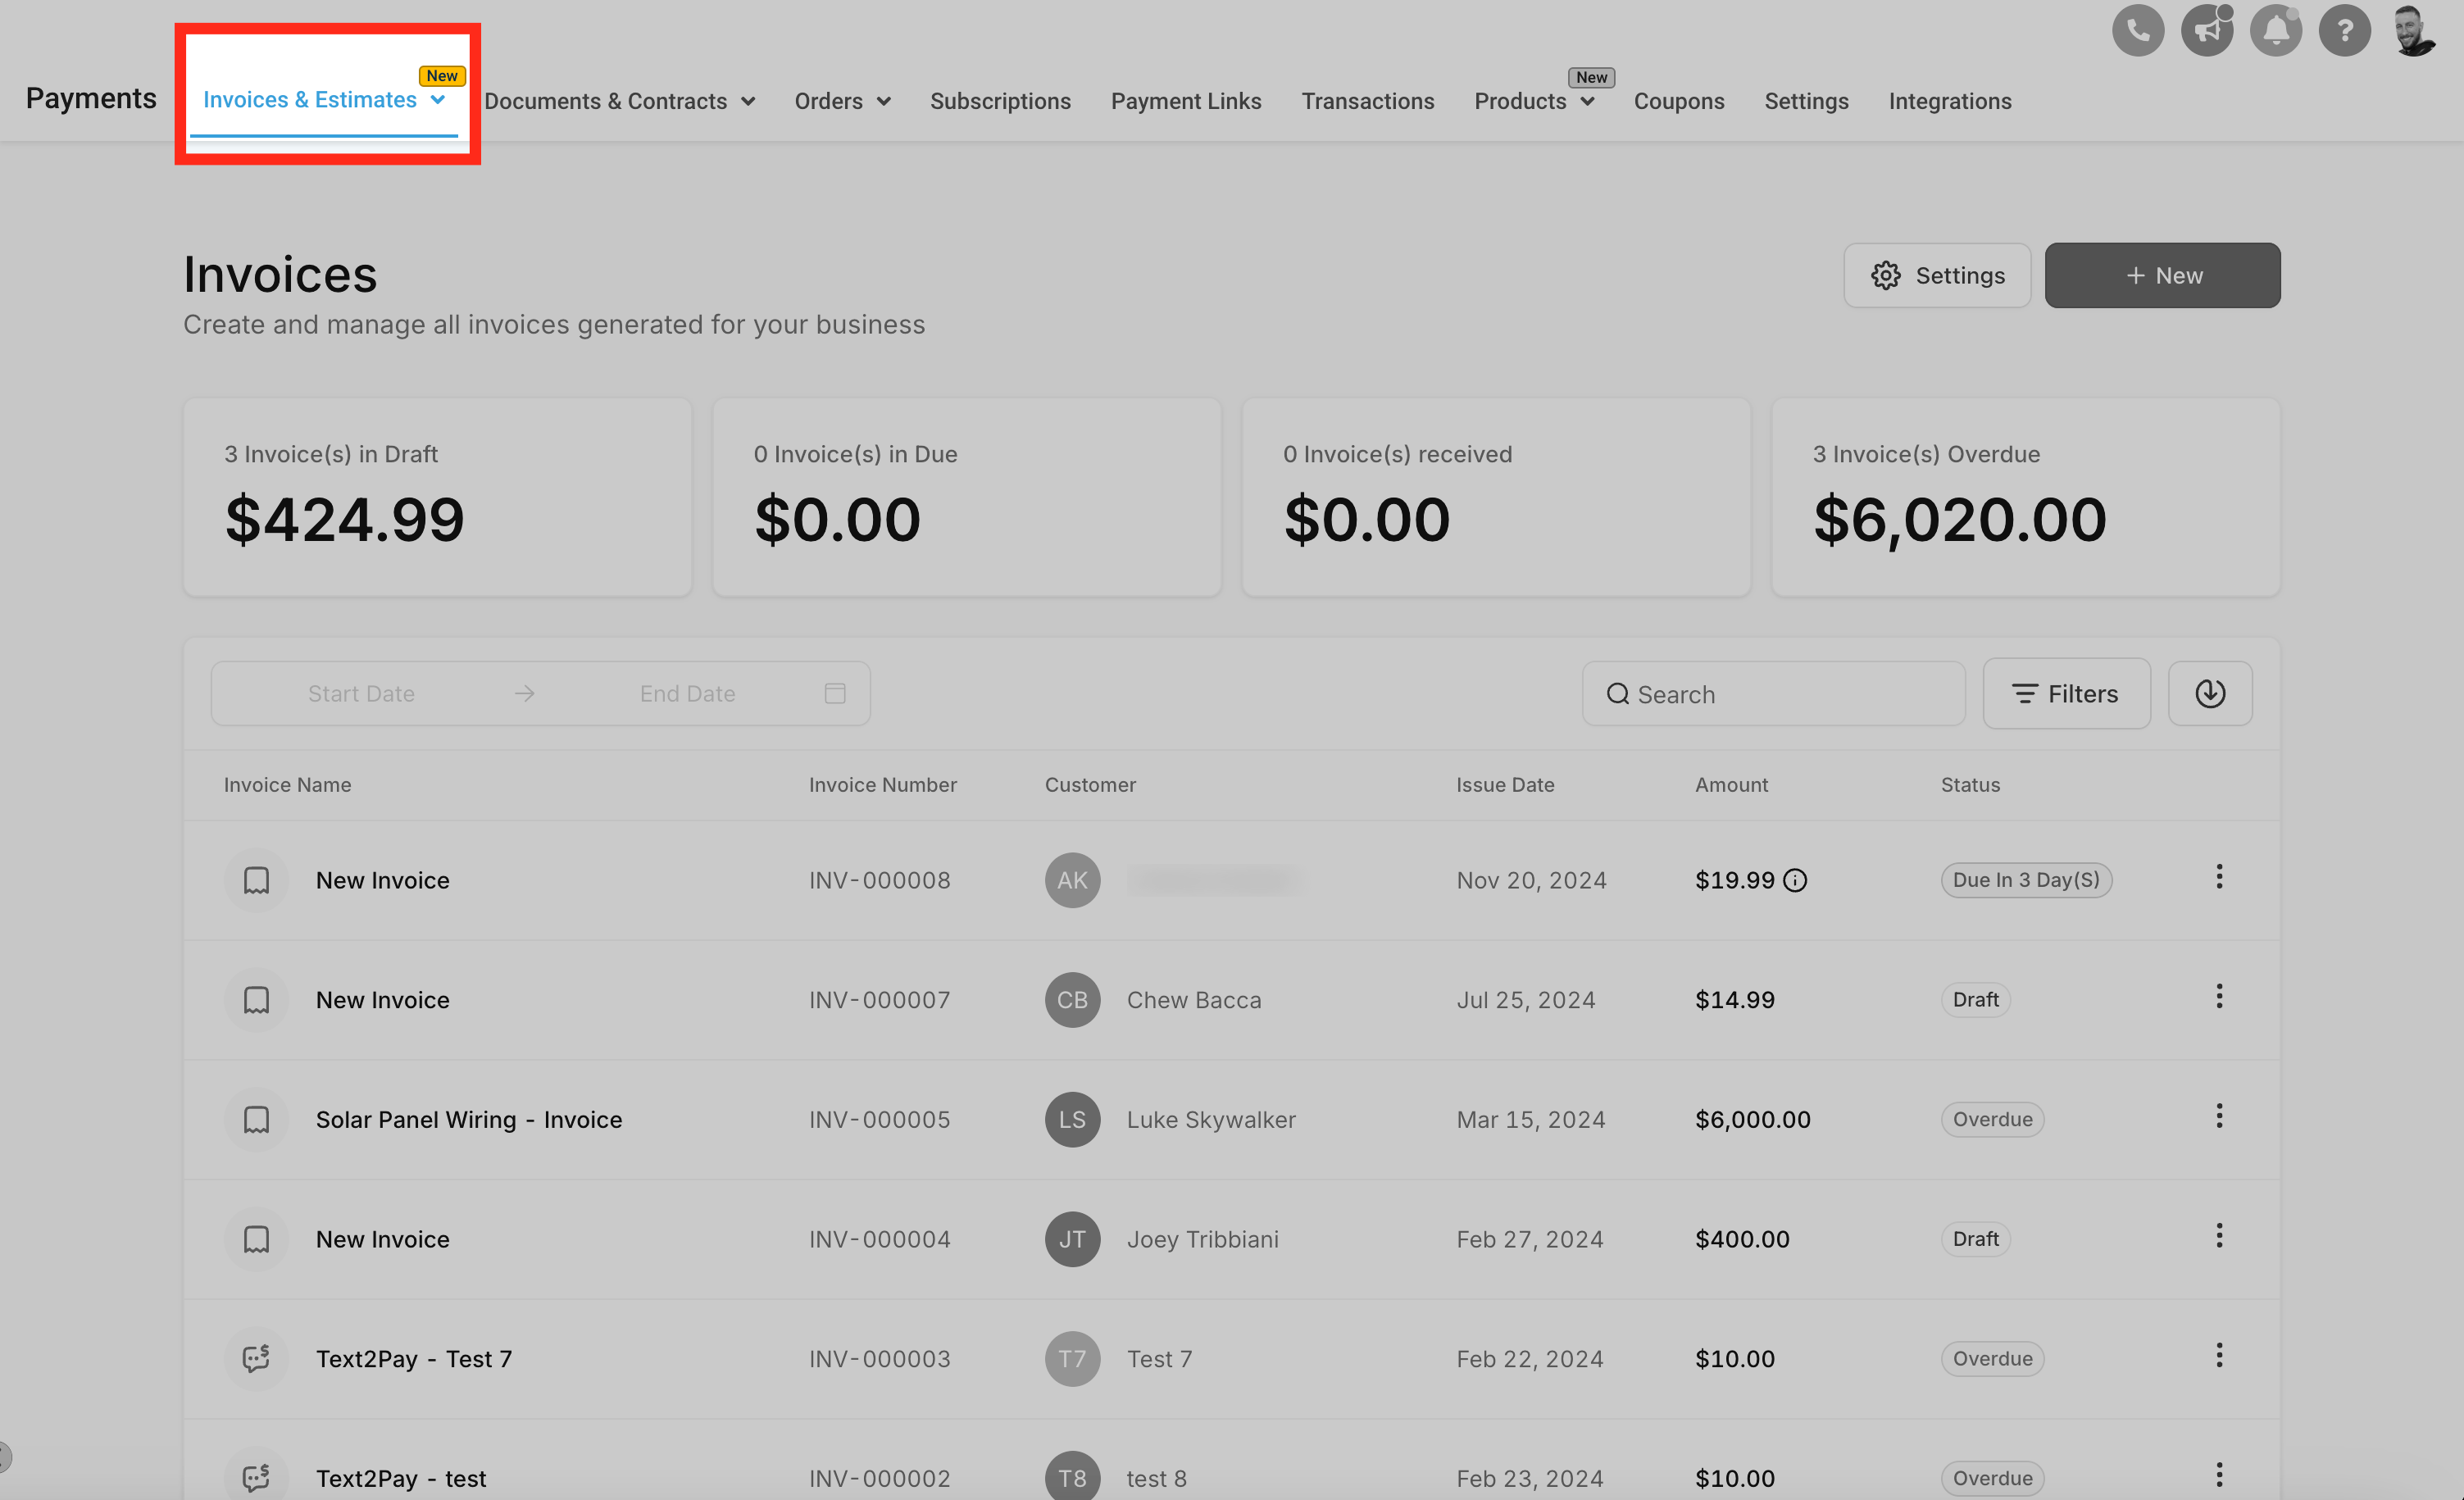Go to the Transactions tab
The width and height of the screenshot is (2464, 1500).
tap(1367, 101)
